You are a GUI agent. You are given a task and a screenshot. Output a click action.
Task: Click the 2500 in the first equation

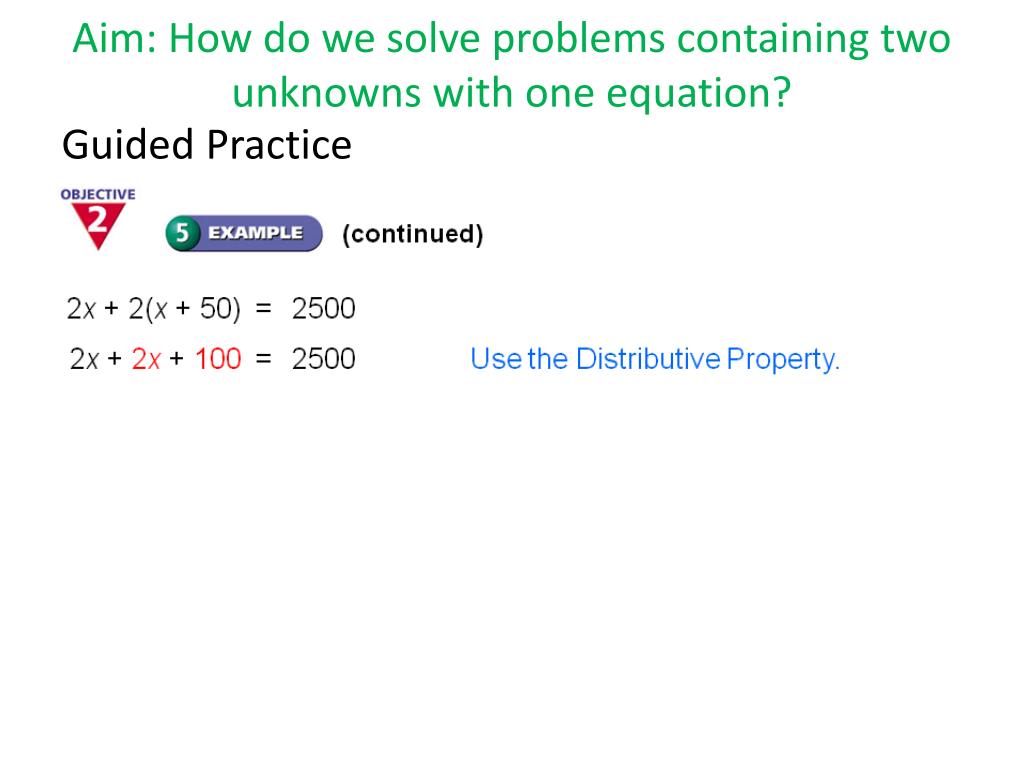point(323,308)
